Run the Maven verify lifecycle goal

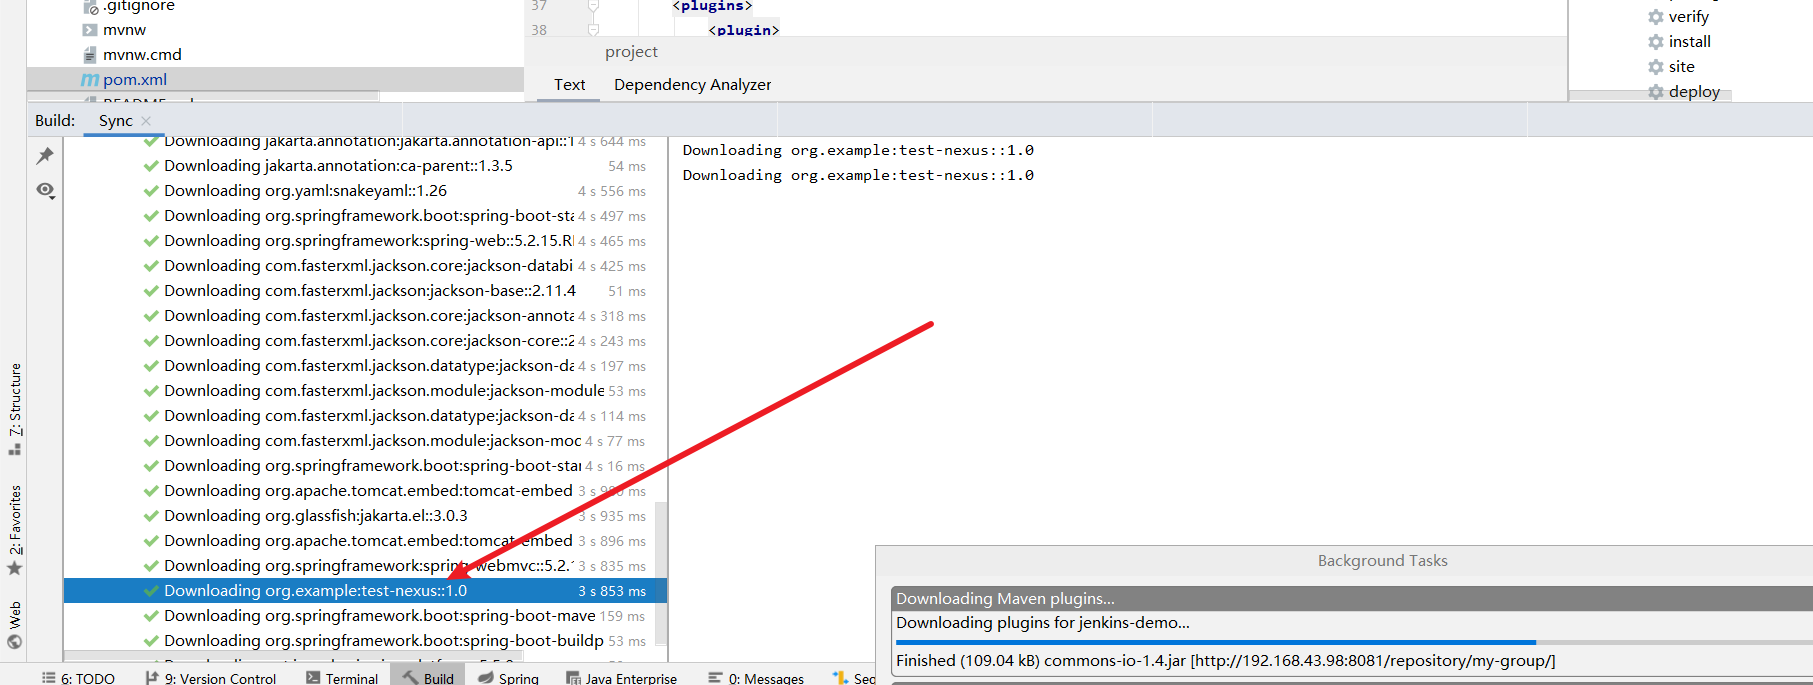click(1688, 17)
